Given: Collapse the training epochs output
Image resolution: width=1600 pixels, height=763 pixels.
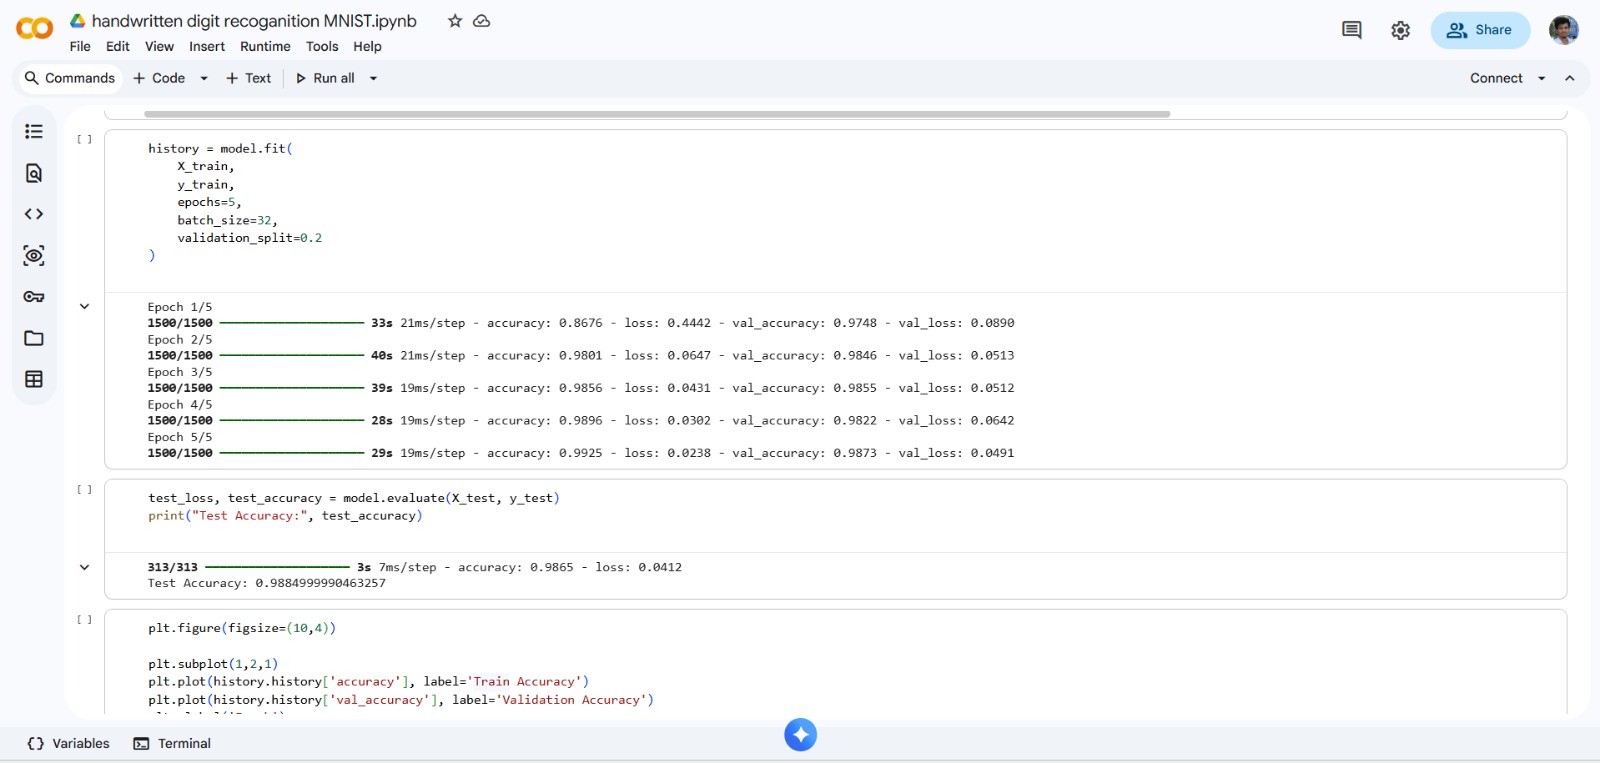Looking at the screenshot, I should [x=85, y=307].
